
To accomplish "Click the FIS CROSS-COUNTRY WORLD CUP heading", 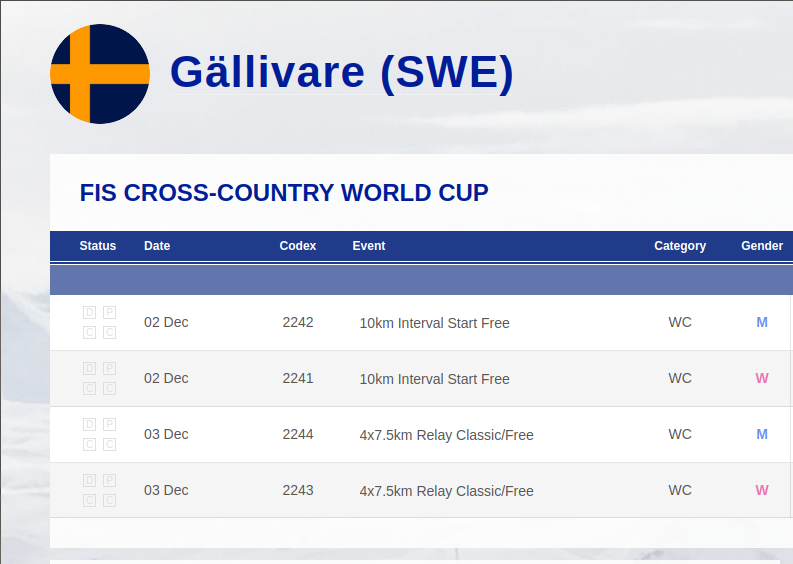I will pos(284,193).
